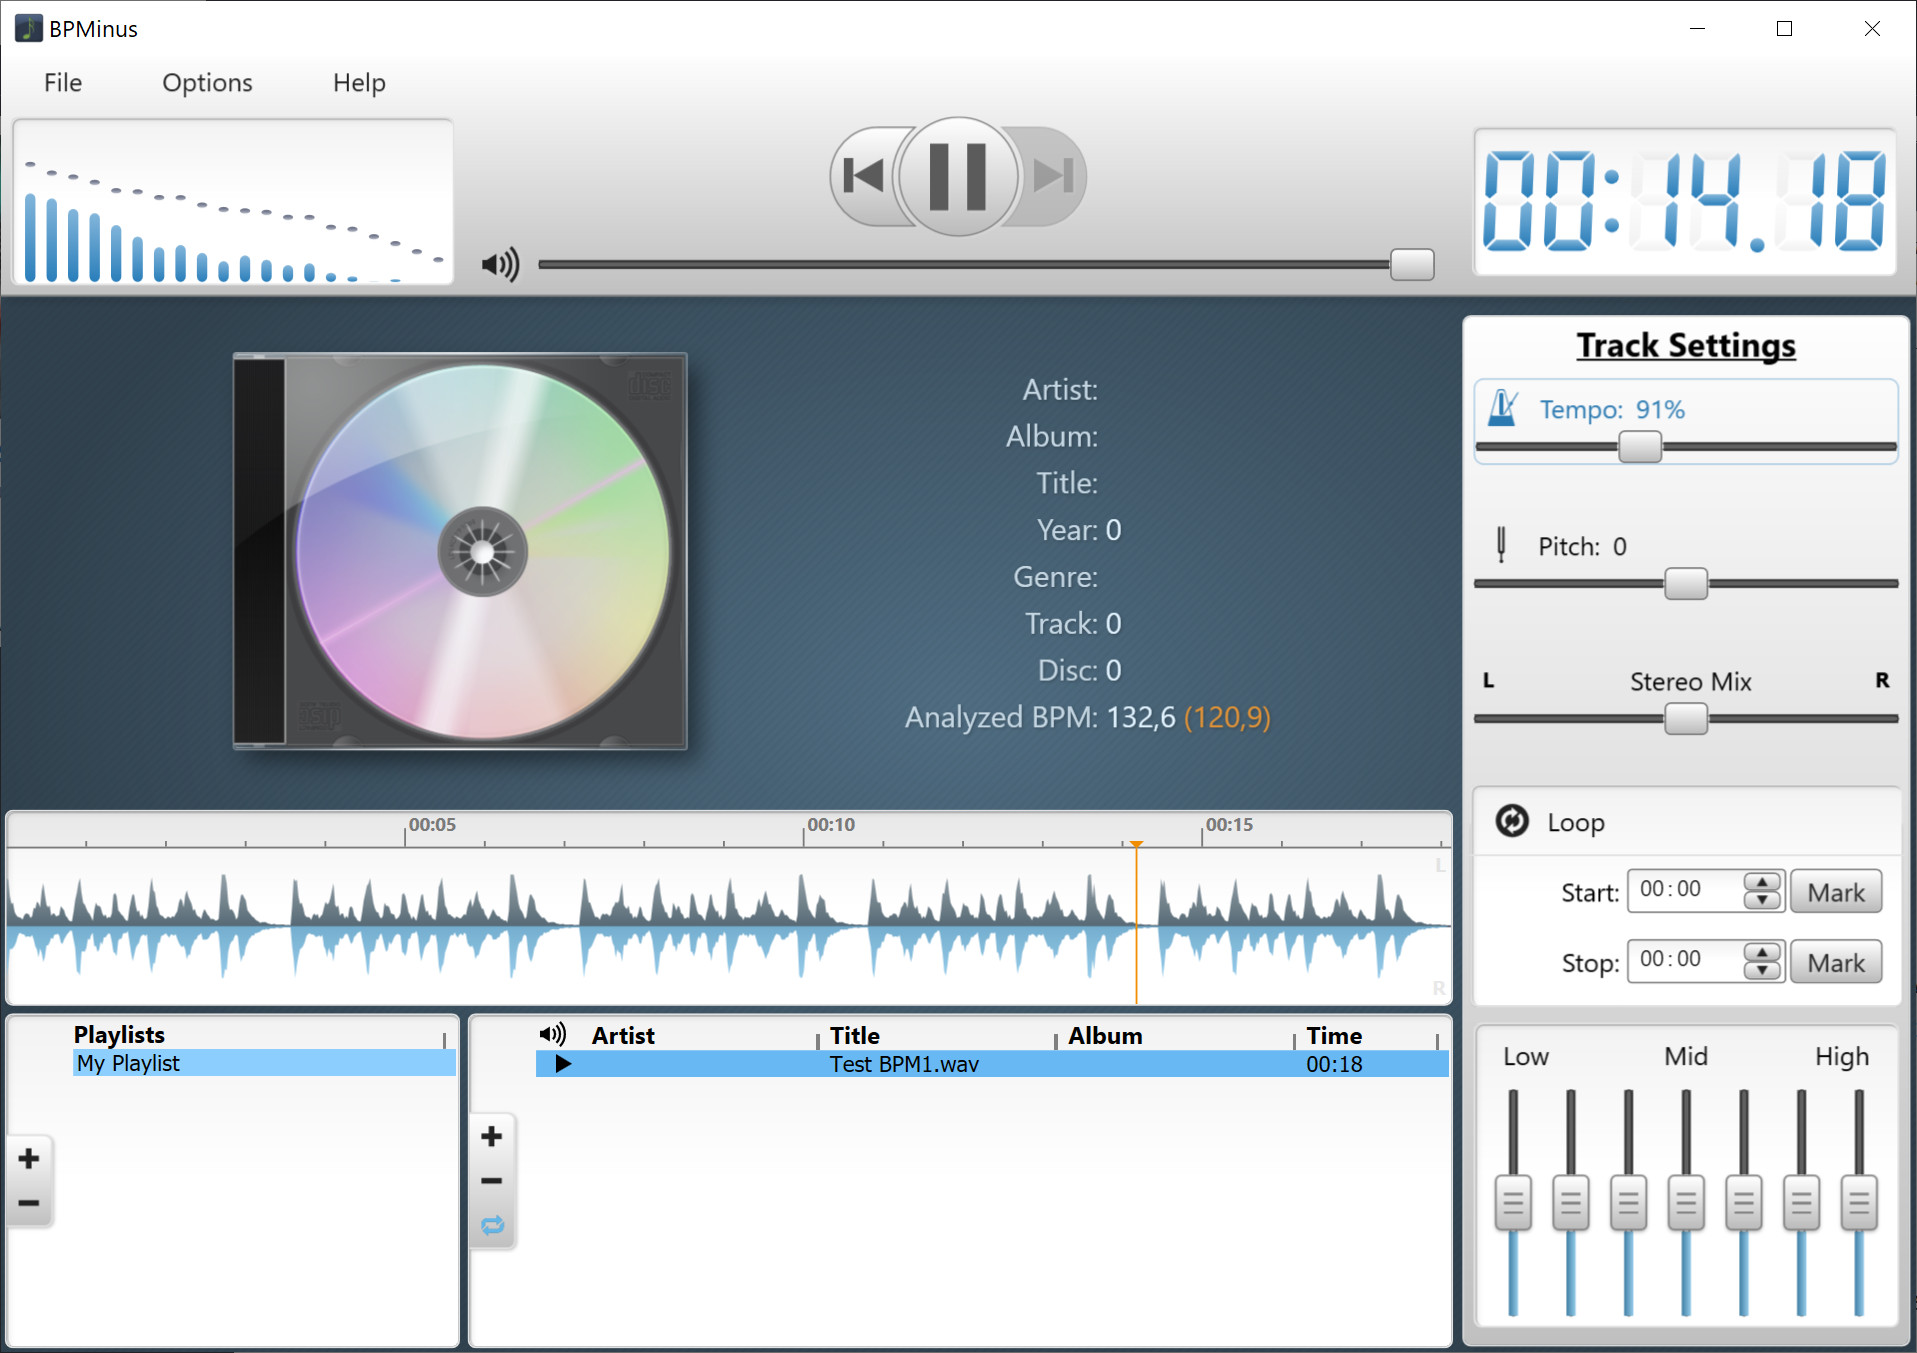Click the Analyzed BPM value 132,6
The image size is (1917, 1353).
(1141, 717)
